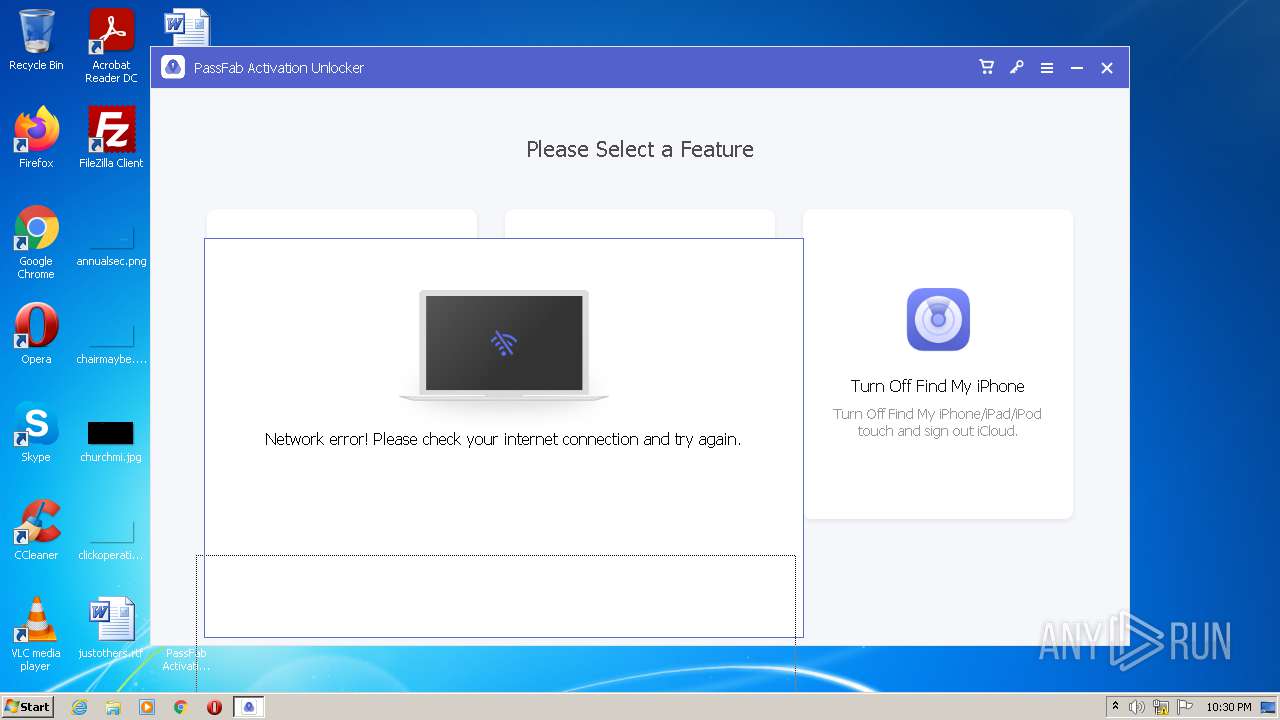Click the network tray icon
This screenshot has width=1280, height=720.
point(1161,707)
